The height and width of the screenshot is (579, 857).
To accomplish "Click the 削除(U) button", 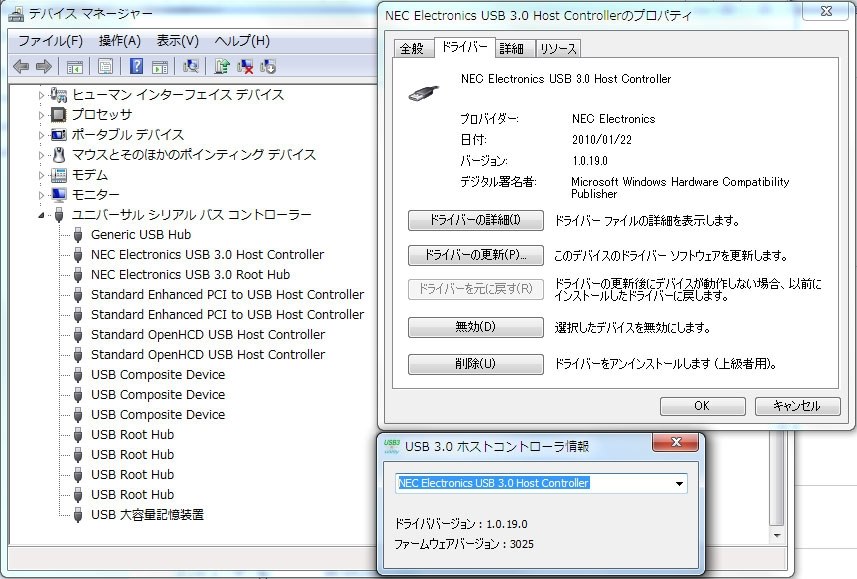I will click(476, 364).
